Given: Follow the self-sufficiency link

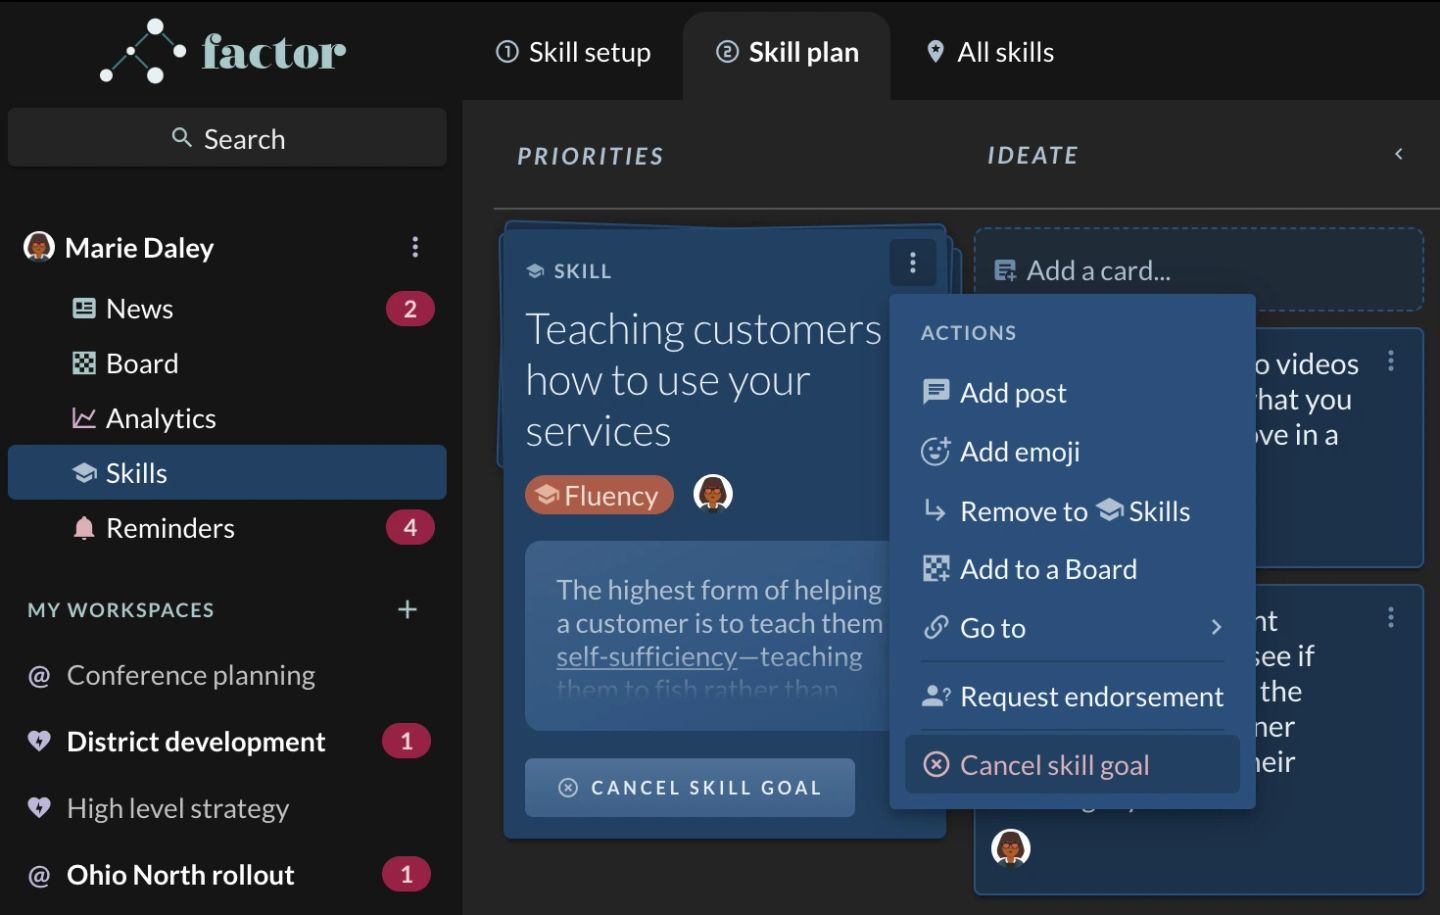Looking at the screenshot, I should click(647, 657).
